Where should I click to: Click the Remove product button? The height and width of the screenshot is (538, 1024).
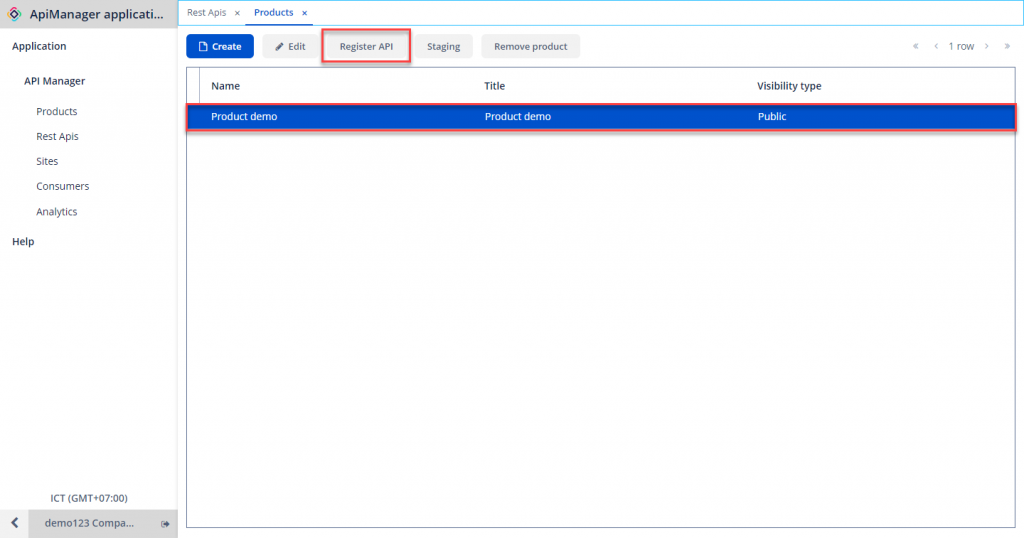(530, 46)
